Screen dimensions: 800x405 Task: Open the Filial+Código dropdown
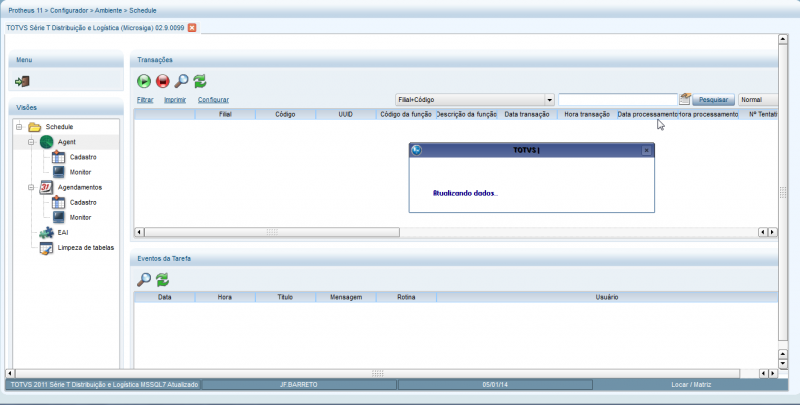[549, 99]
